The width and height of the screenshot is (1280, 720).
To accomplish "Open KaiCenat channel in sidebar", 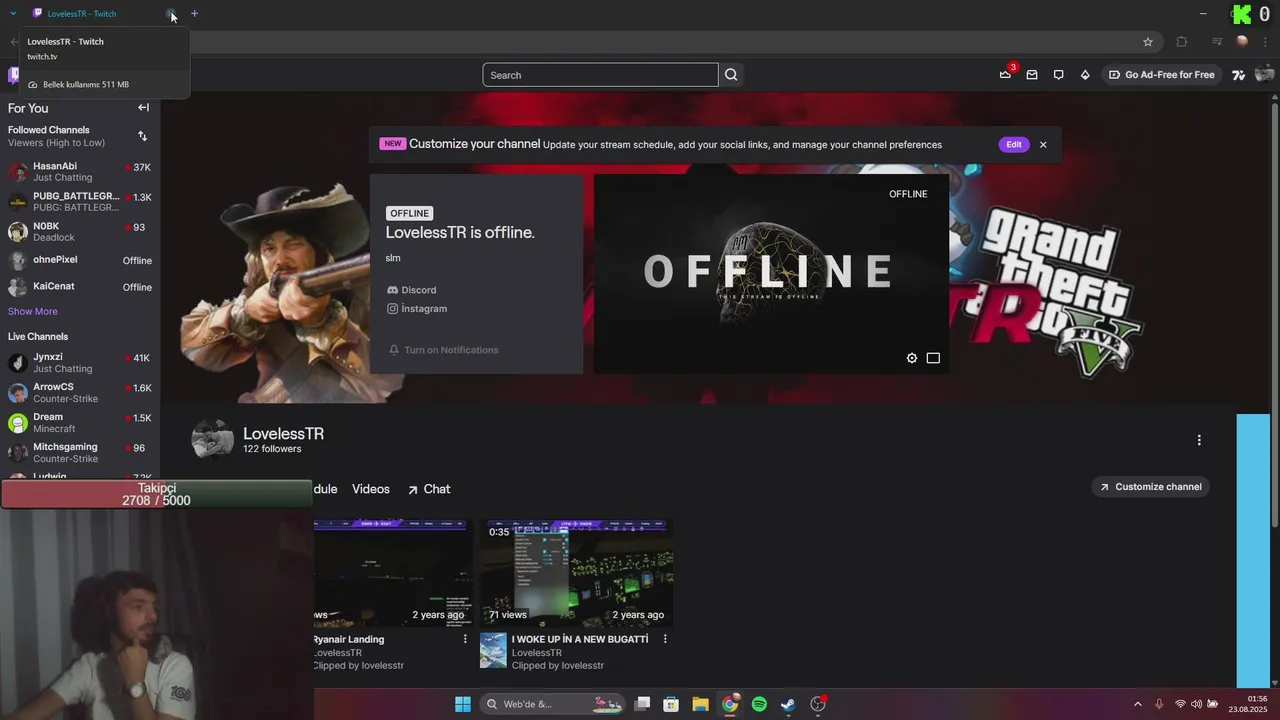I will [80, 287].
